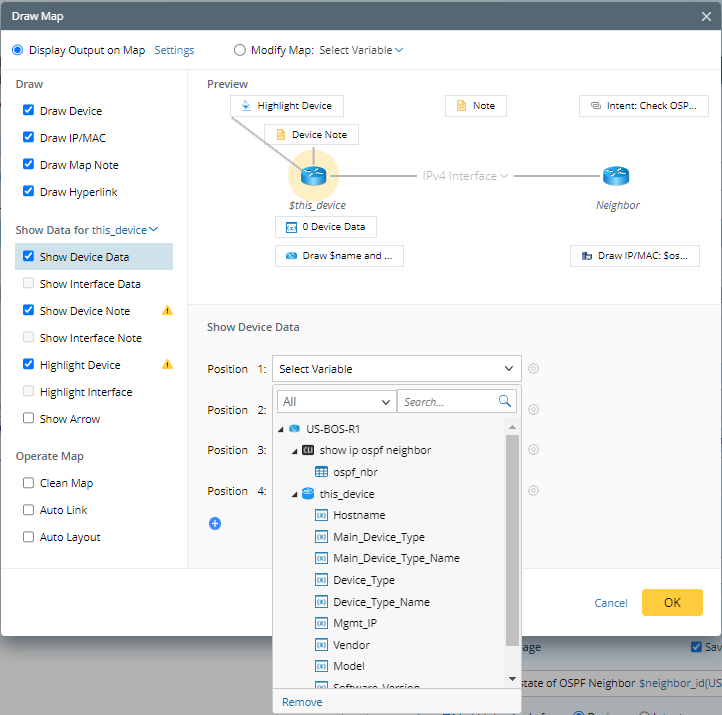Click the $this_device router icon in preview
Viewport: 722px width, 715px height.
pyautogui.click(x=314, y=176)
